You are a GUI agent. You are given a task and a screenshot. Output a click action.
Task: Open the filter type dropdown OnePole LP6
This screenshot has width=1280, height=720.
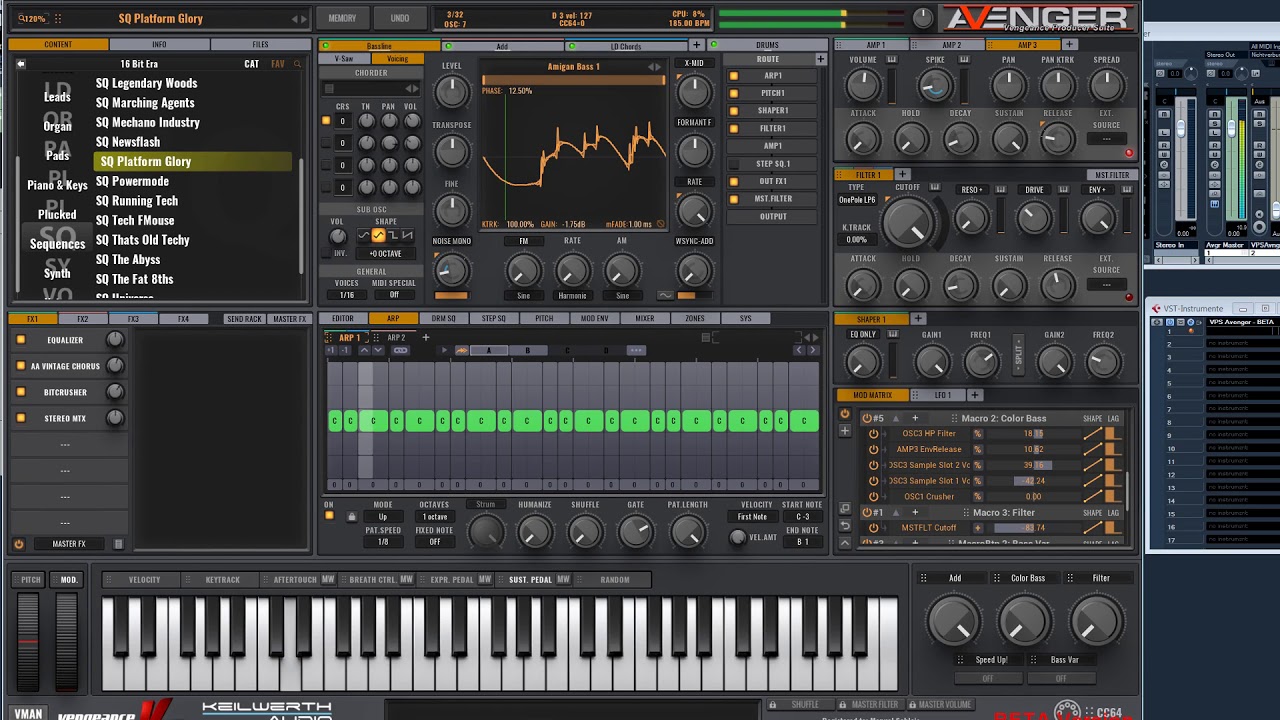coord(857,200)
